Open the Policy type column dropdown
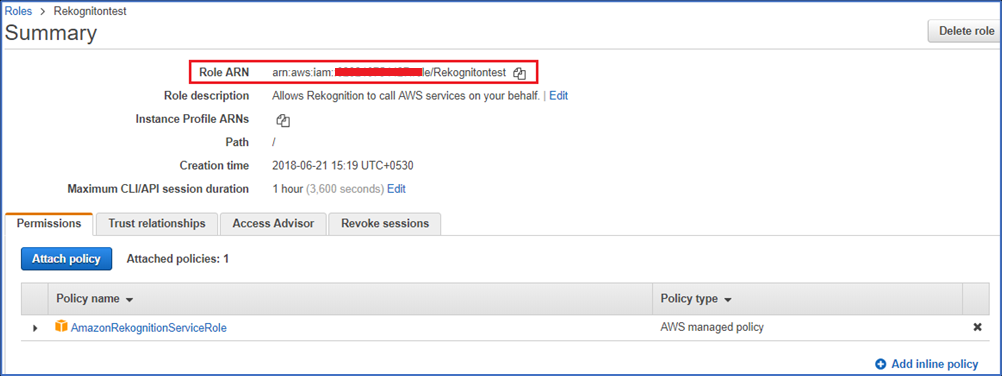The height and width of the screenshot is (377, 1003). [x=727, y=300]
